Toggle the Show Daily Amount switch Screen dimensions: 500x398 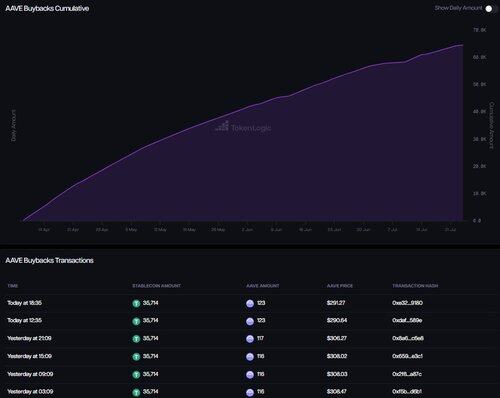click(490, 9)
